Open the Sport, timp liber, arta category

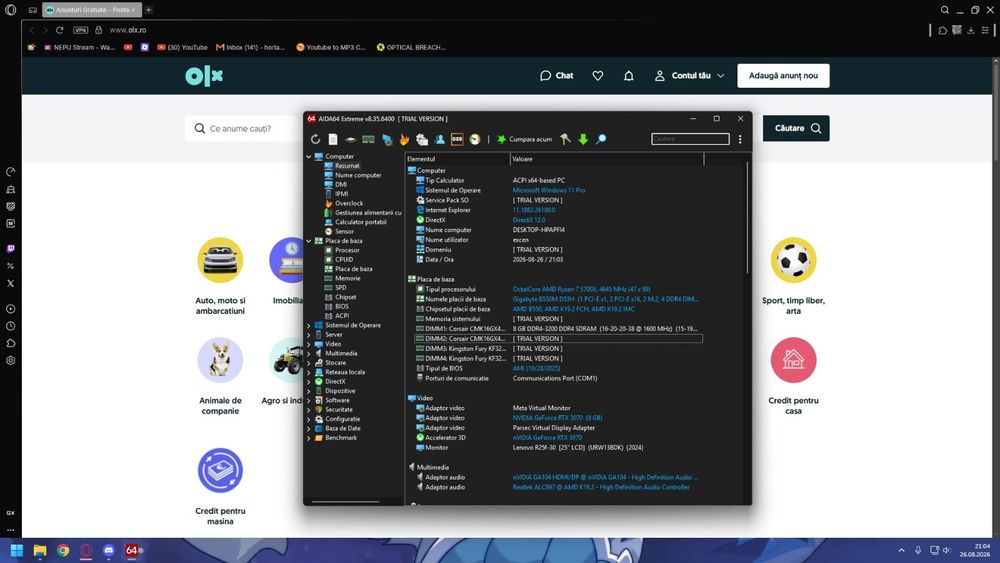tap(793, 275)
